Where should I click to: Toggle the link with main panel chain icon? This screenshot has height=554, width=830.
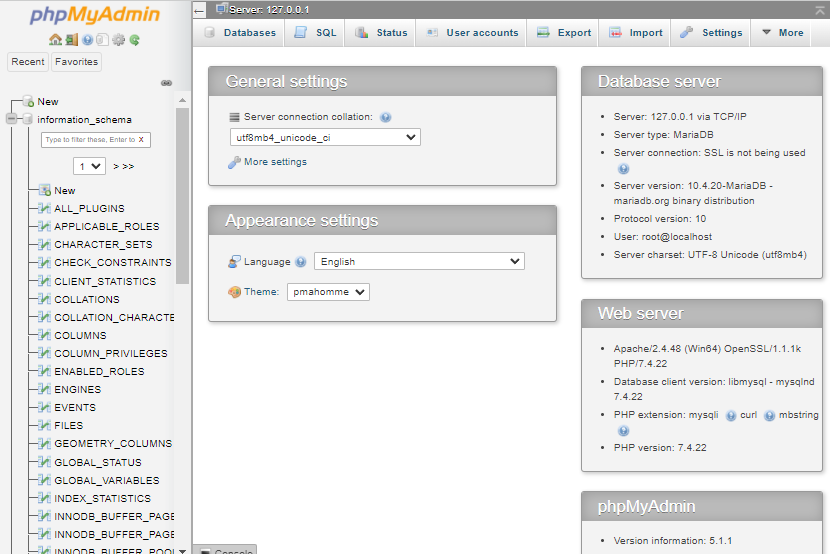pos(166,83)
